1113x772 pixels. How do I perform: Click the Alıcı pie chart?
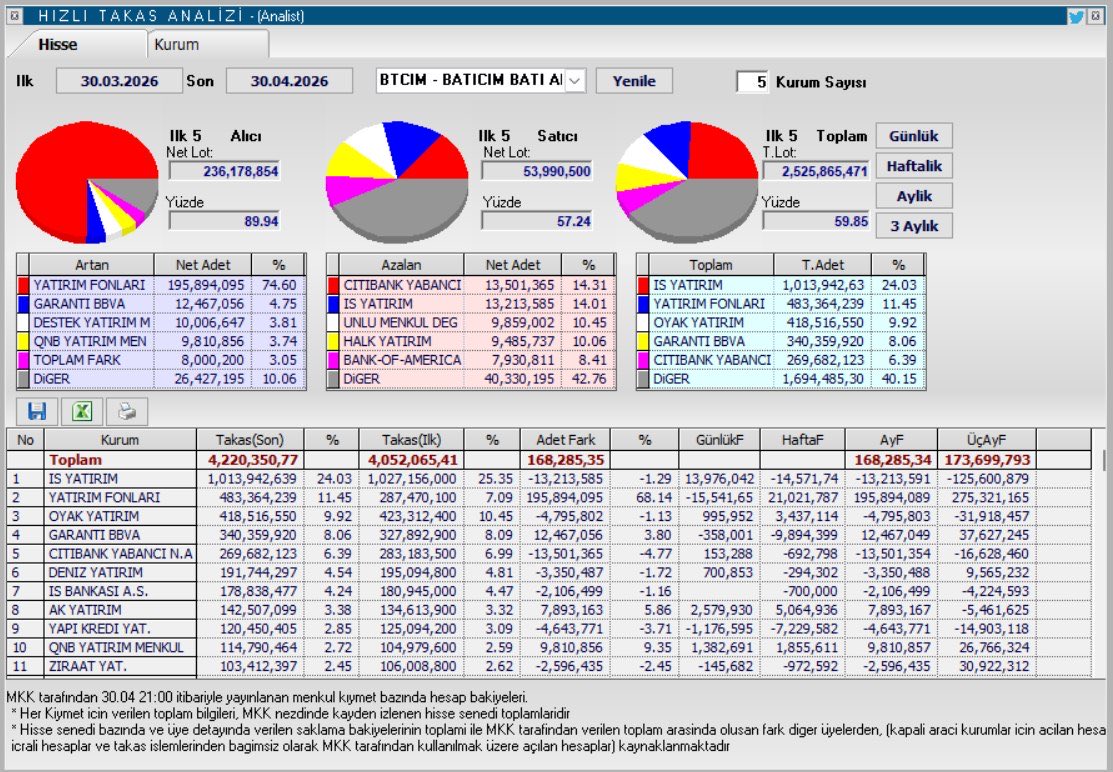click(x=87, y=182)
